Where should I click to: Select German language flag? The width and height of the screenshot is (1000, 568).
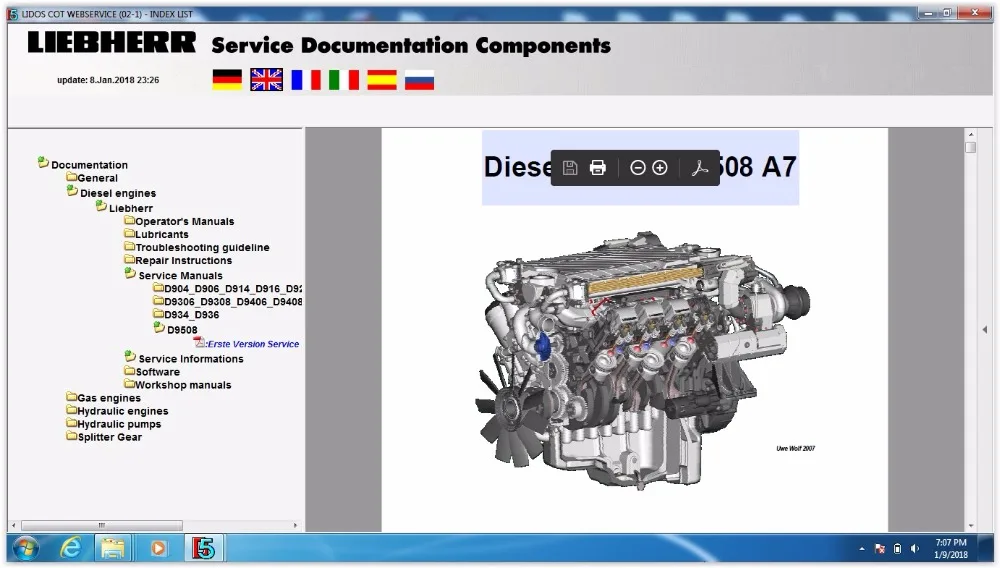(227, 80)
